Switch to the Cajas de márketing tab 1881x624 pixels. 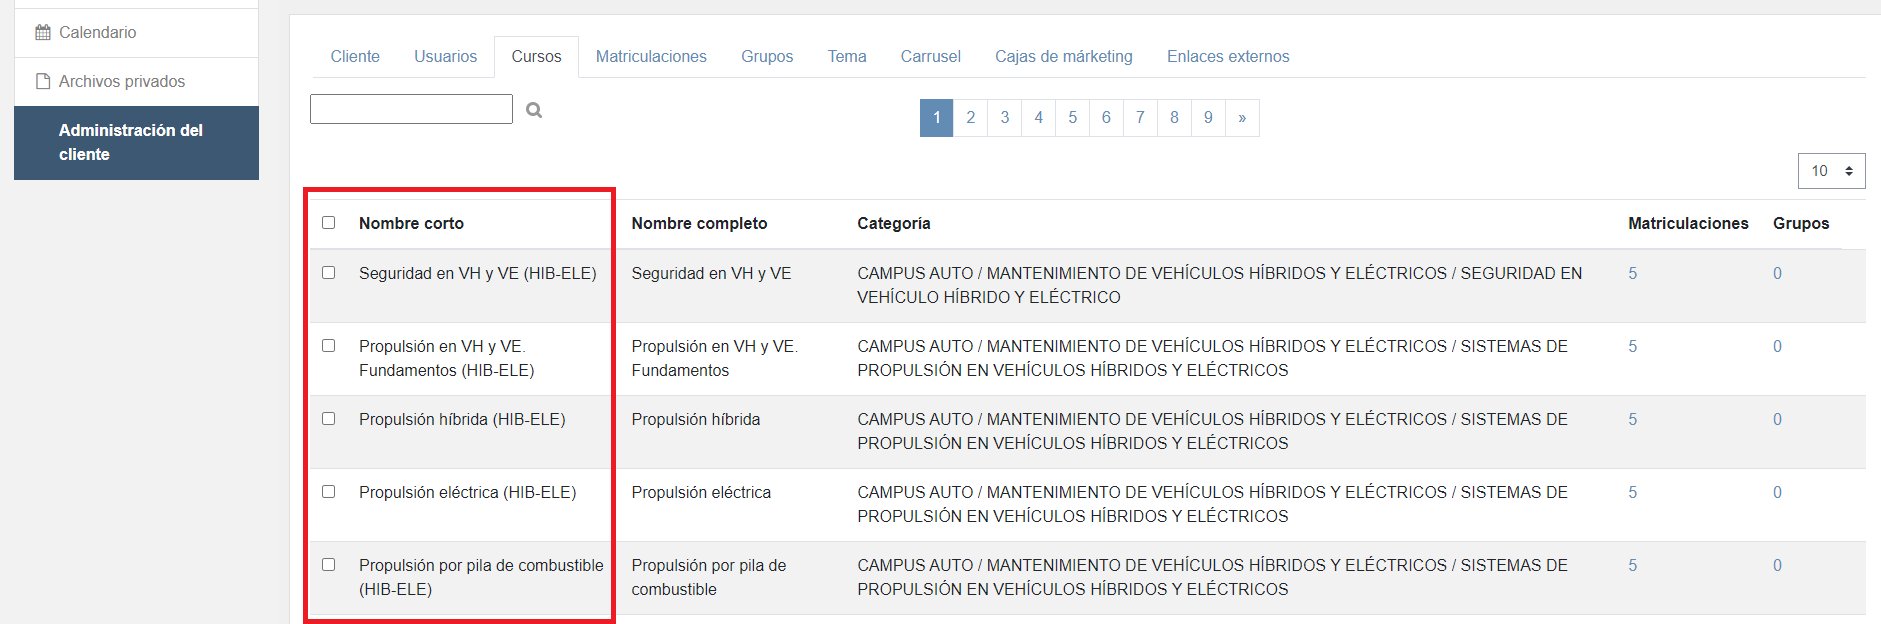pos(1063,57)
